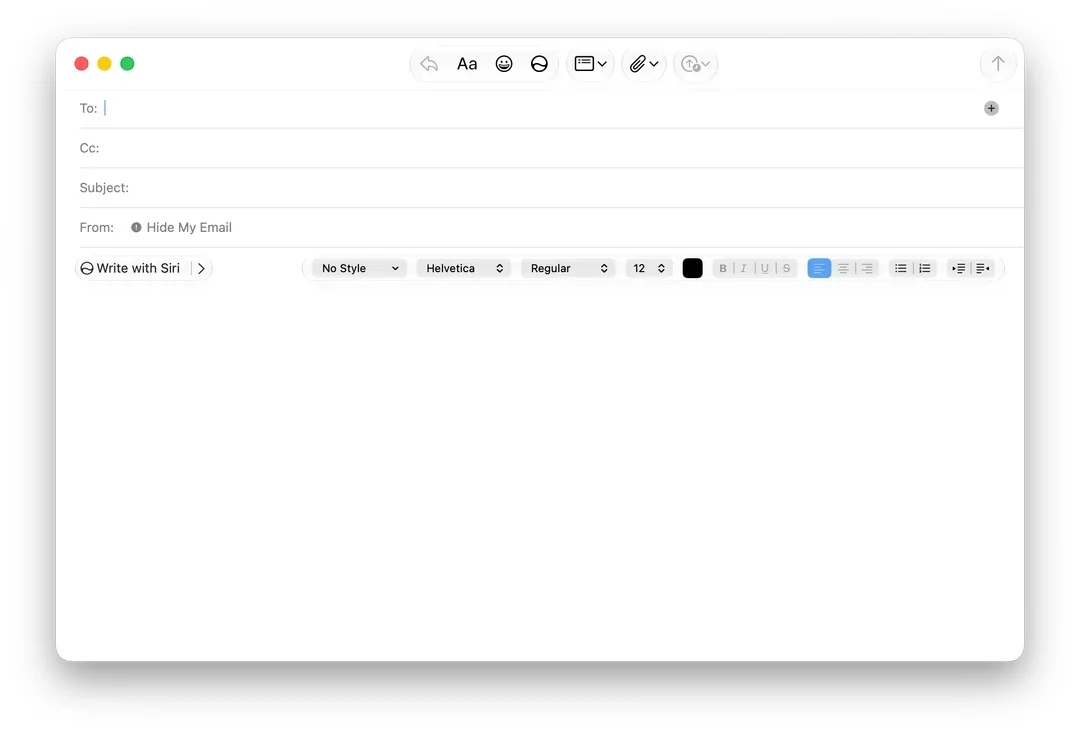Open the black text color swatch
Image resolution: width=1080 pixels, height=735 pixels.
692,269
